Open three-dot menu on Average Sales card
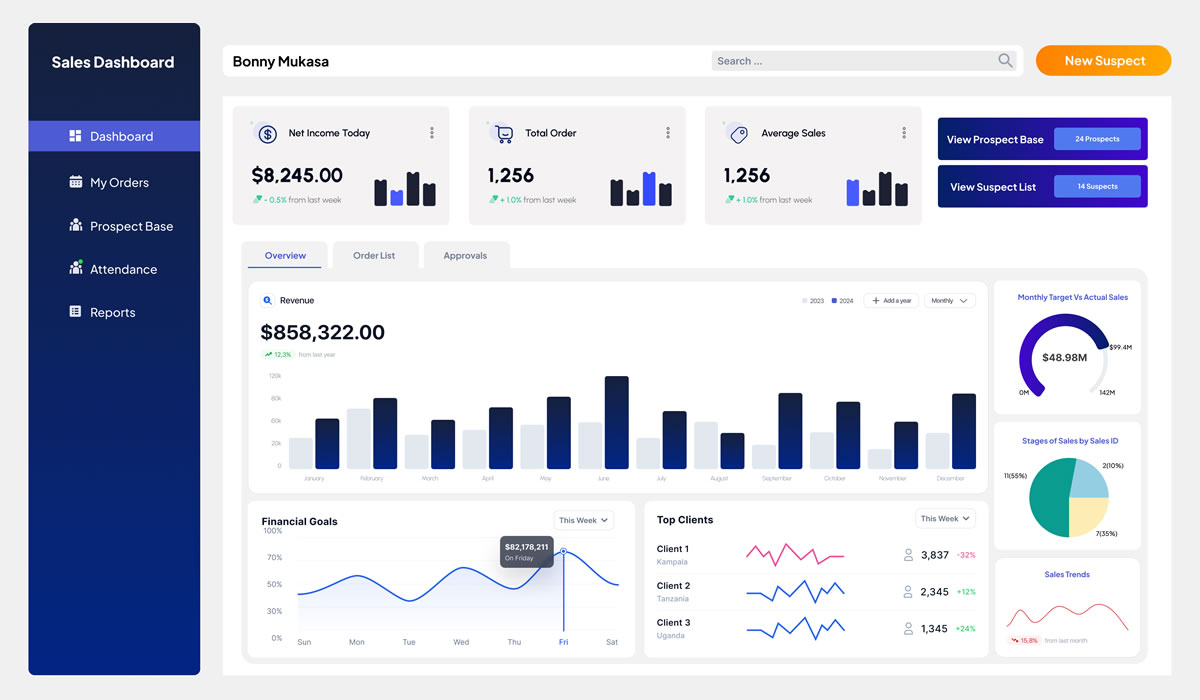 pyautogui.click(x=904, y=133)
